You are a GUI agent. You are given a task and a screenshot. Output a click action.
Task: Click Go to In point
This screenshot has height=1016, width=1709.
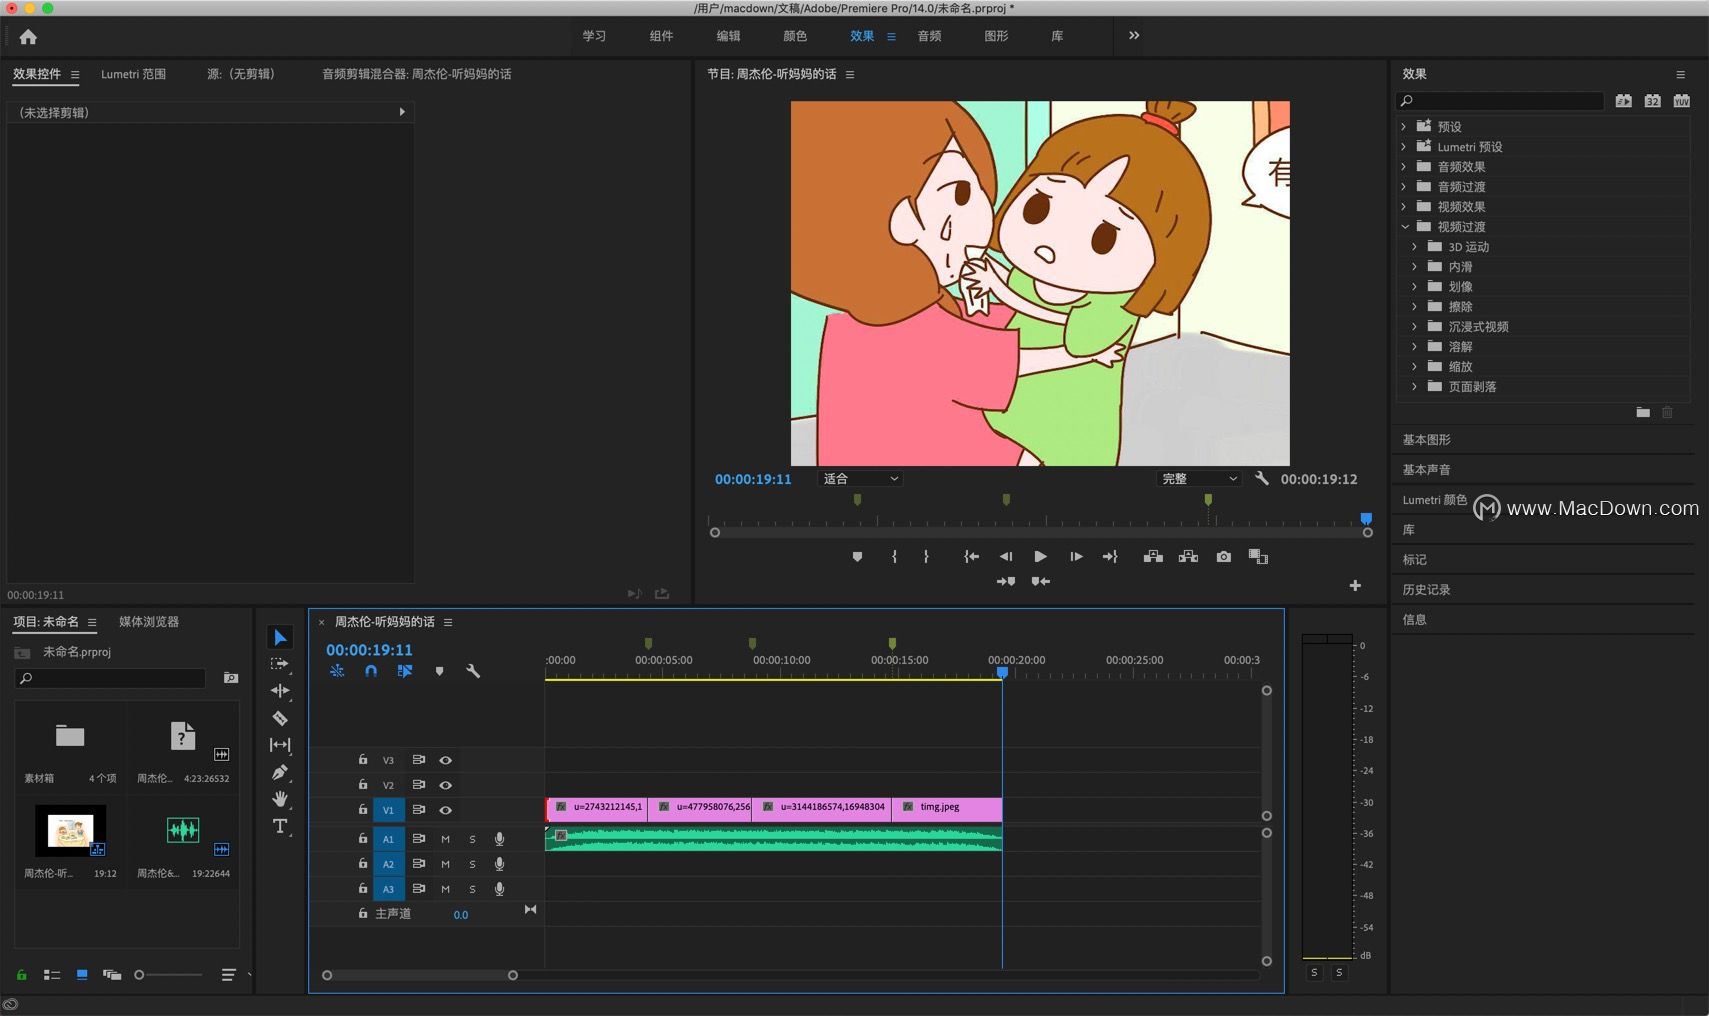971,557
